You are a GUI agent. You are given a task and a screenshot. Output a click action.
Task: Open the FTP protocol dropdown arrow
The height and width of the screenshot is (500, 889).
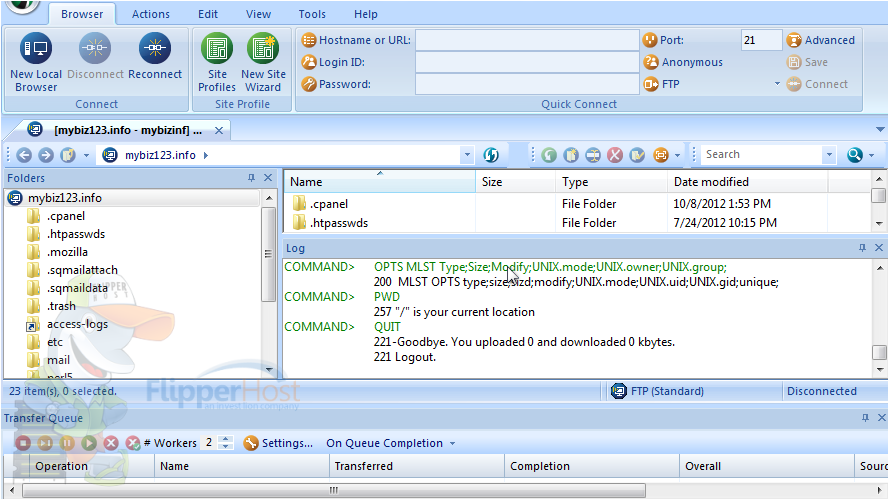tap(777, 84)
